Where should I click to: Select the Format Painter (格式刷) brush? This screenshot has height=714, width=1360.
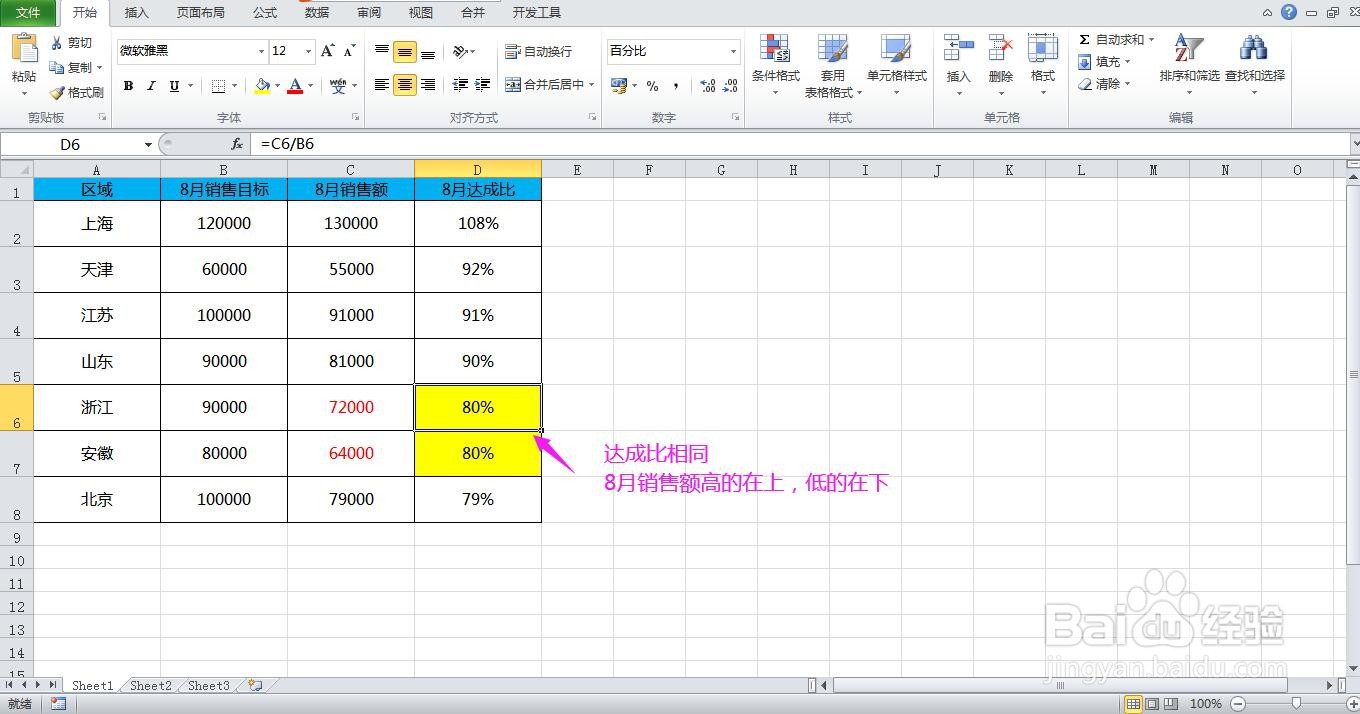(x=57, y=92)
